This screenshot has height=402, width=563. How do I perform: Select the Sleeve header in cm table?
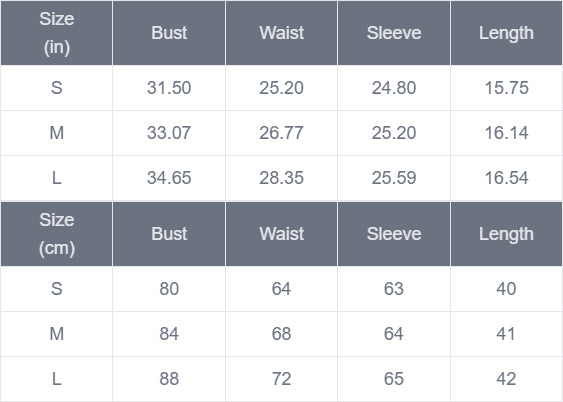point(394,234)
